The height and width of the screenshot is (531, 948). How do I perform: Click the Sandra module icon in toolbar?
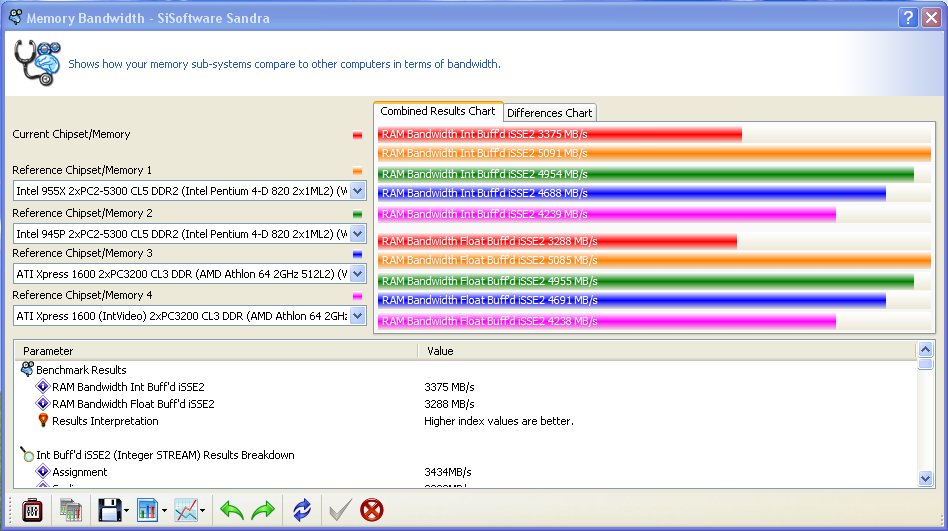point(32,510)
